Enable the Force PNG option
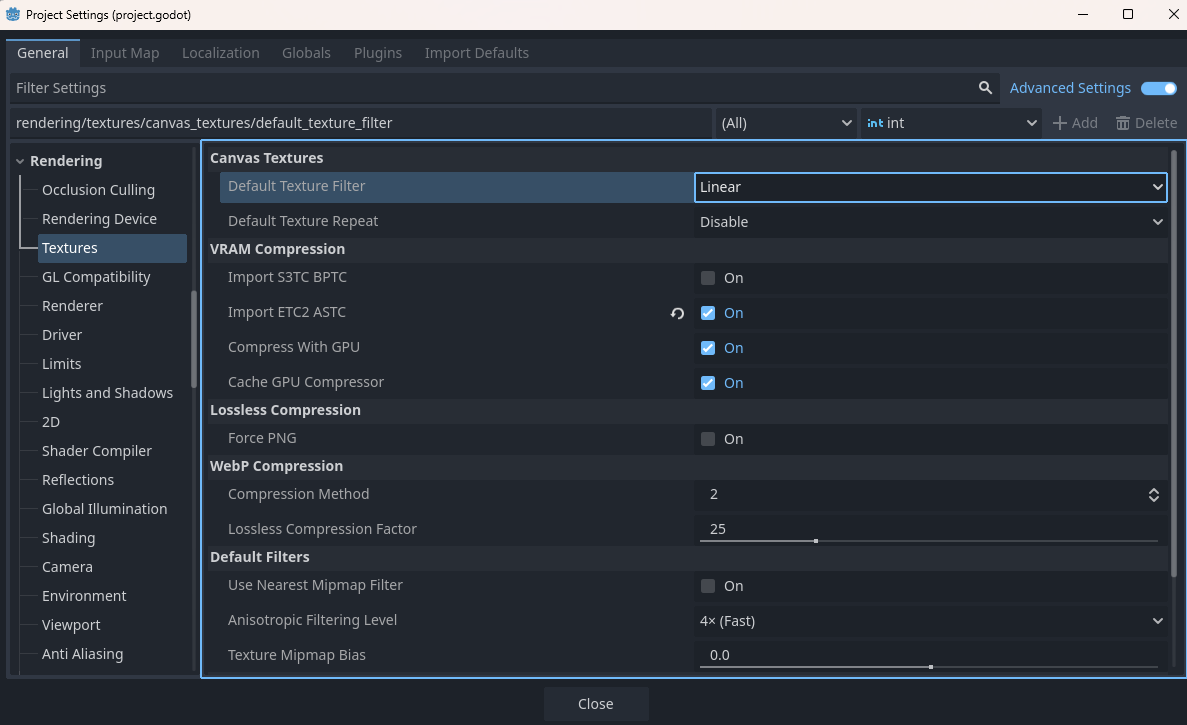This screenshot has width=1187, height=725. point(708,439)
